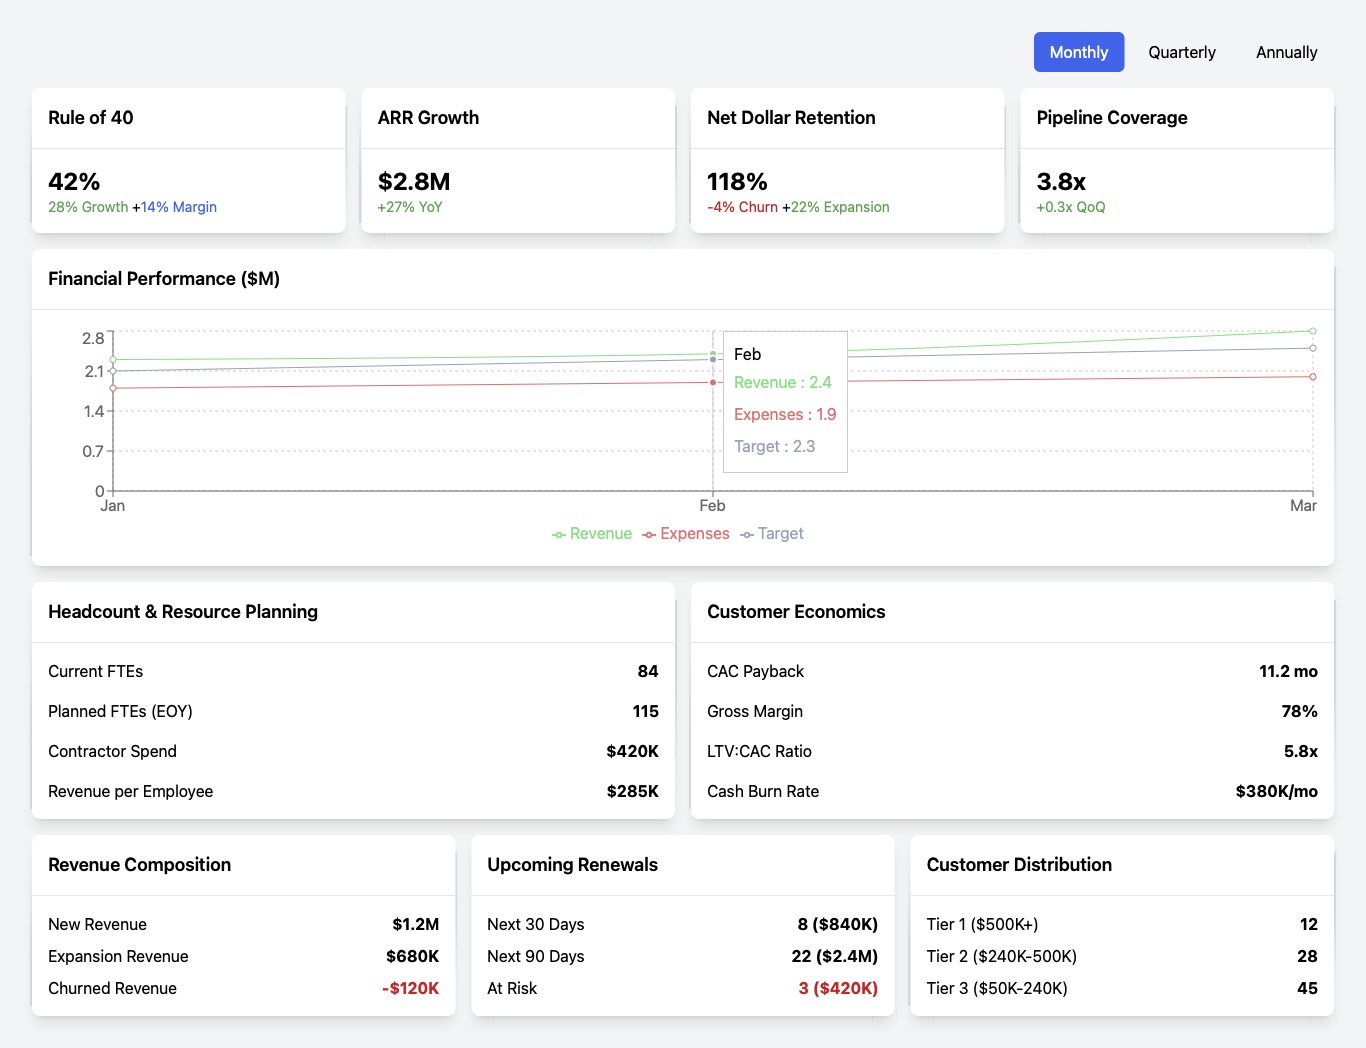Open the Pipeline Coverage card
The height and width of the screenshot is (1048, 1366).
1176,160
